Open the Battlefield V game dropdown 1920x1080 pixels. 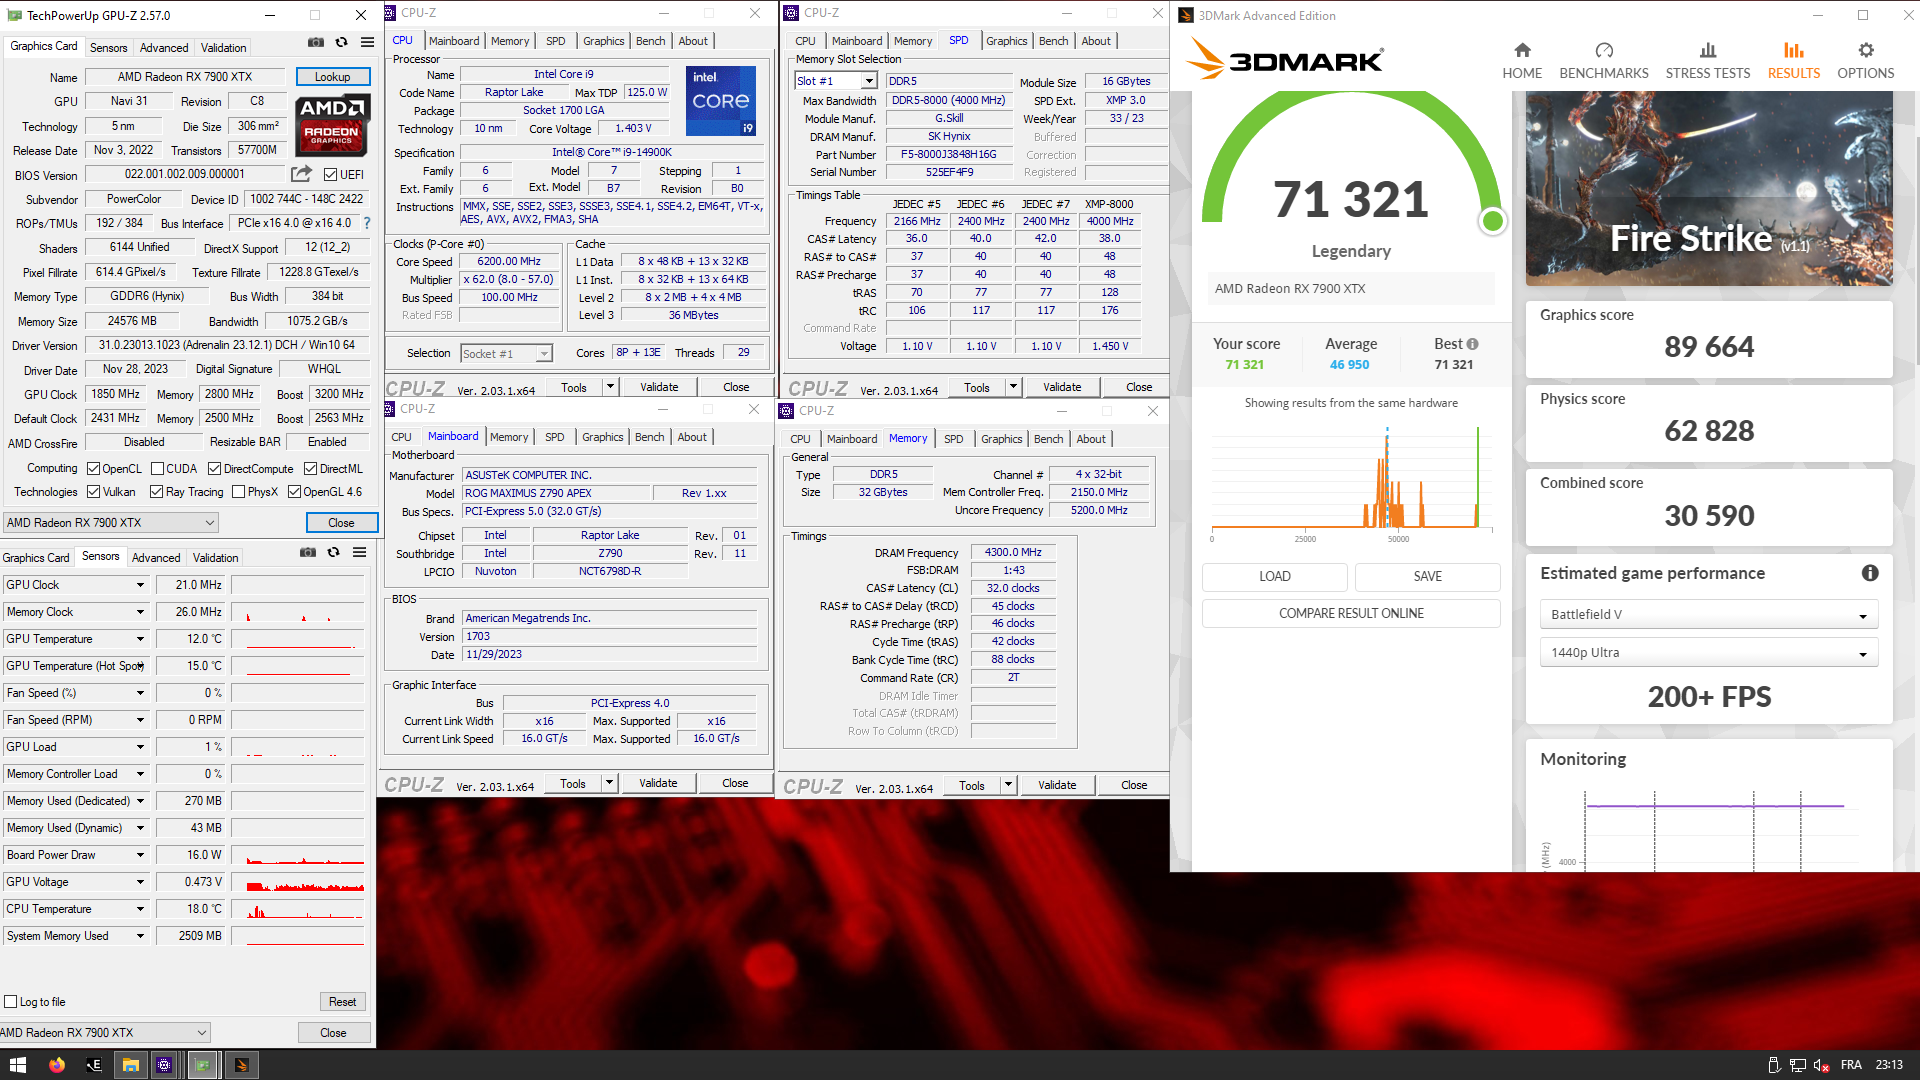pyautogui.click(x=1709, y=614)
